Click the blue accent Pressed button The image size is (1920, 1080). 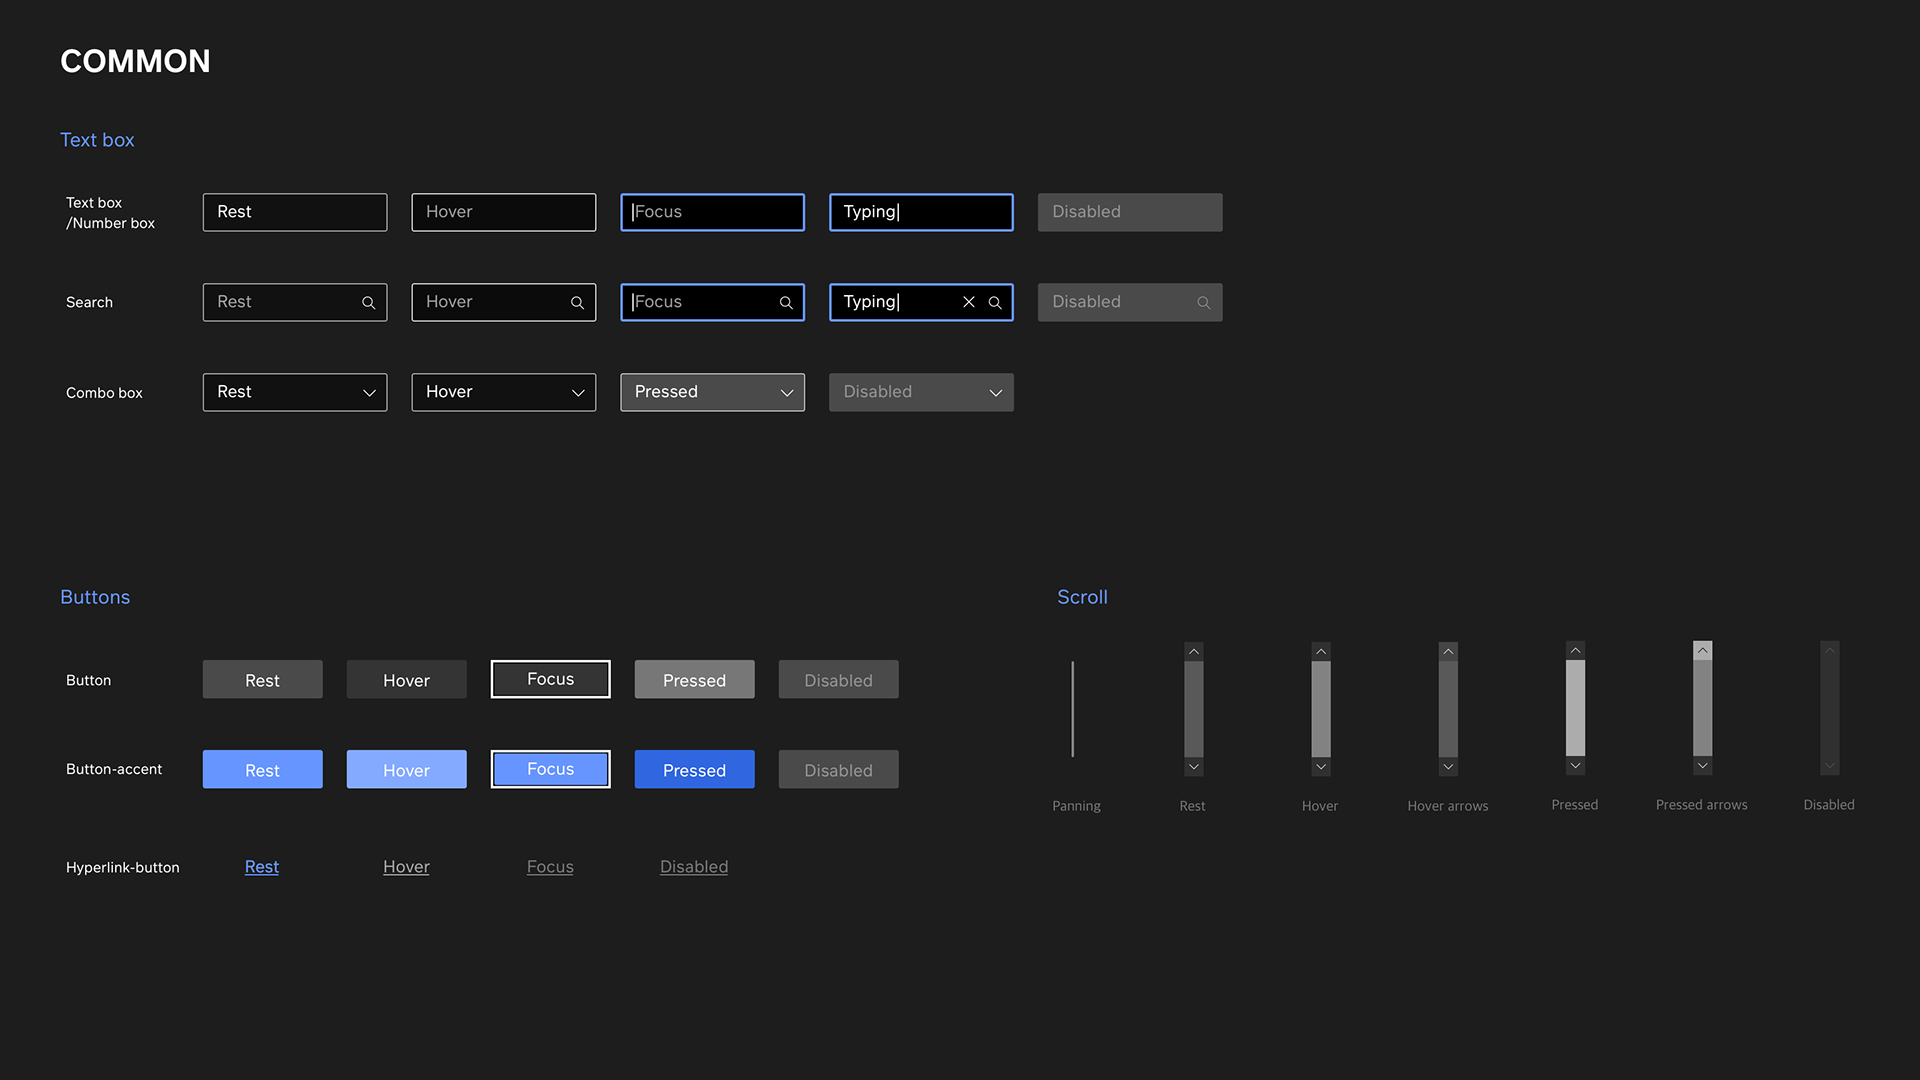[x=694, y=770]
